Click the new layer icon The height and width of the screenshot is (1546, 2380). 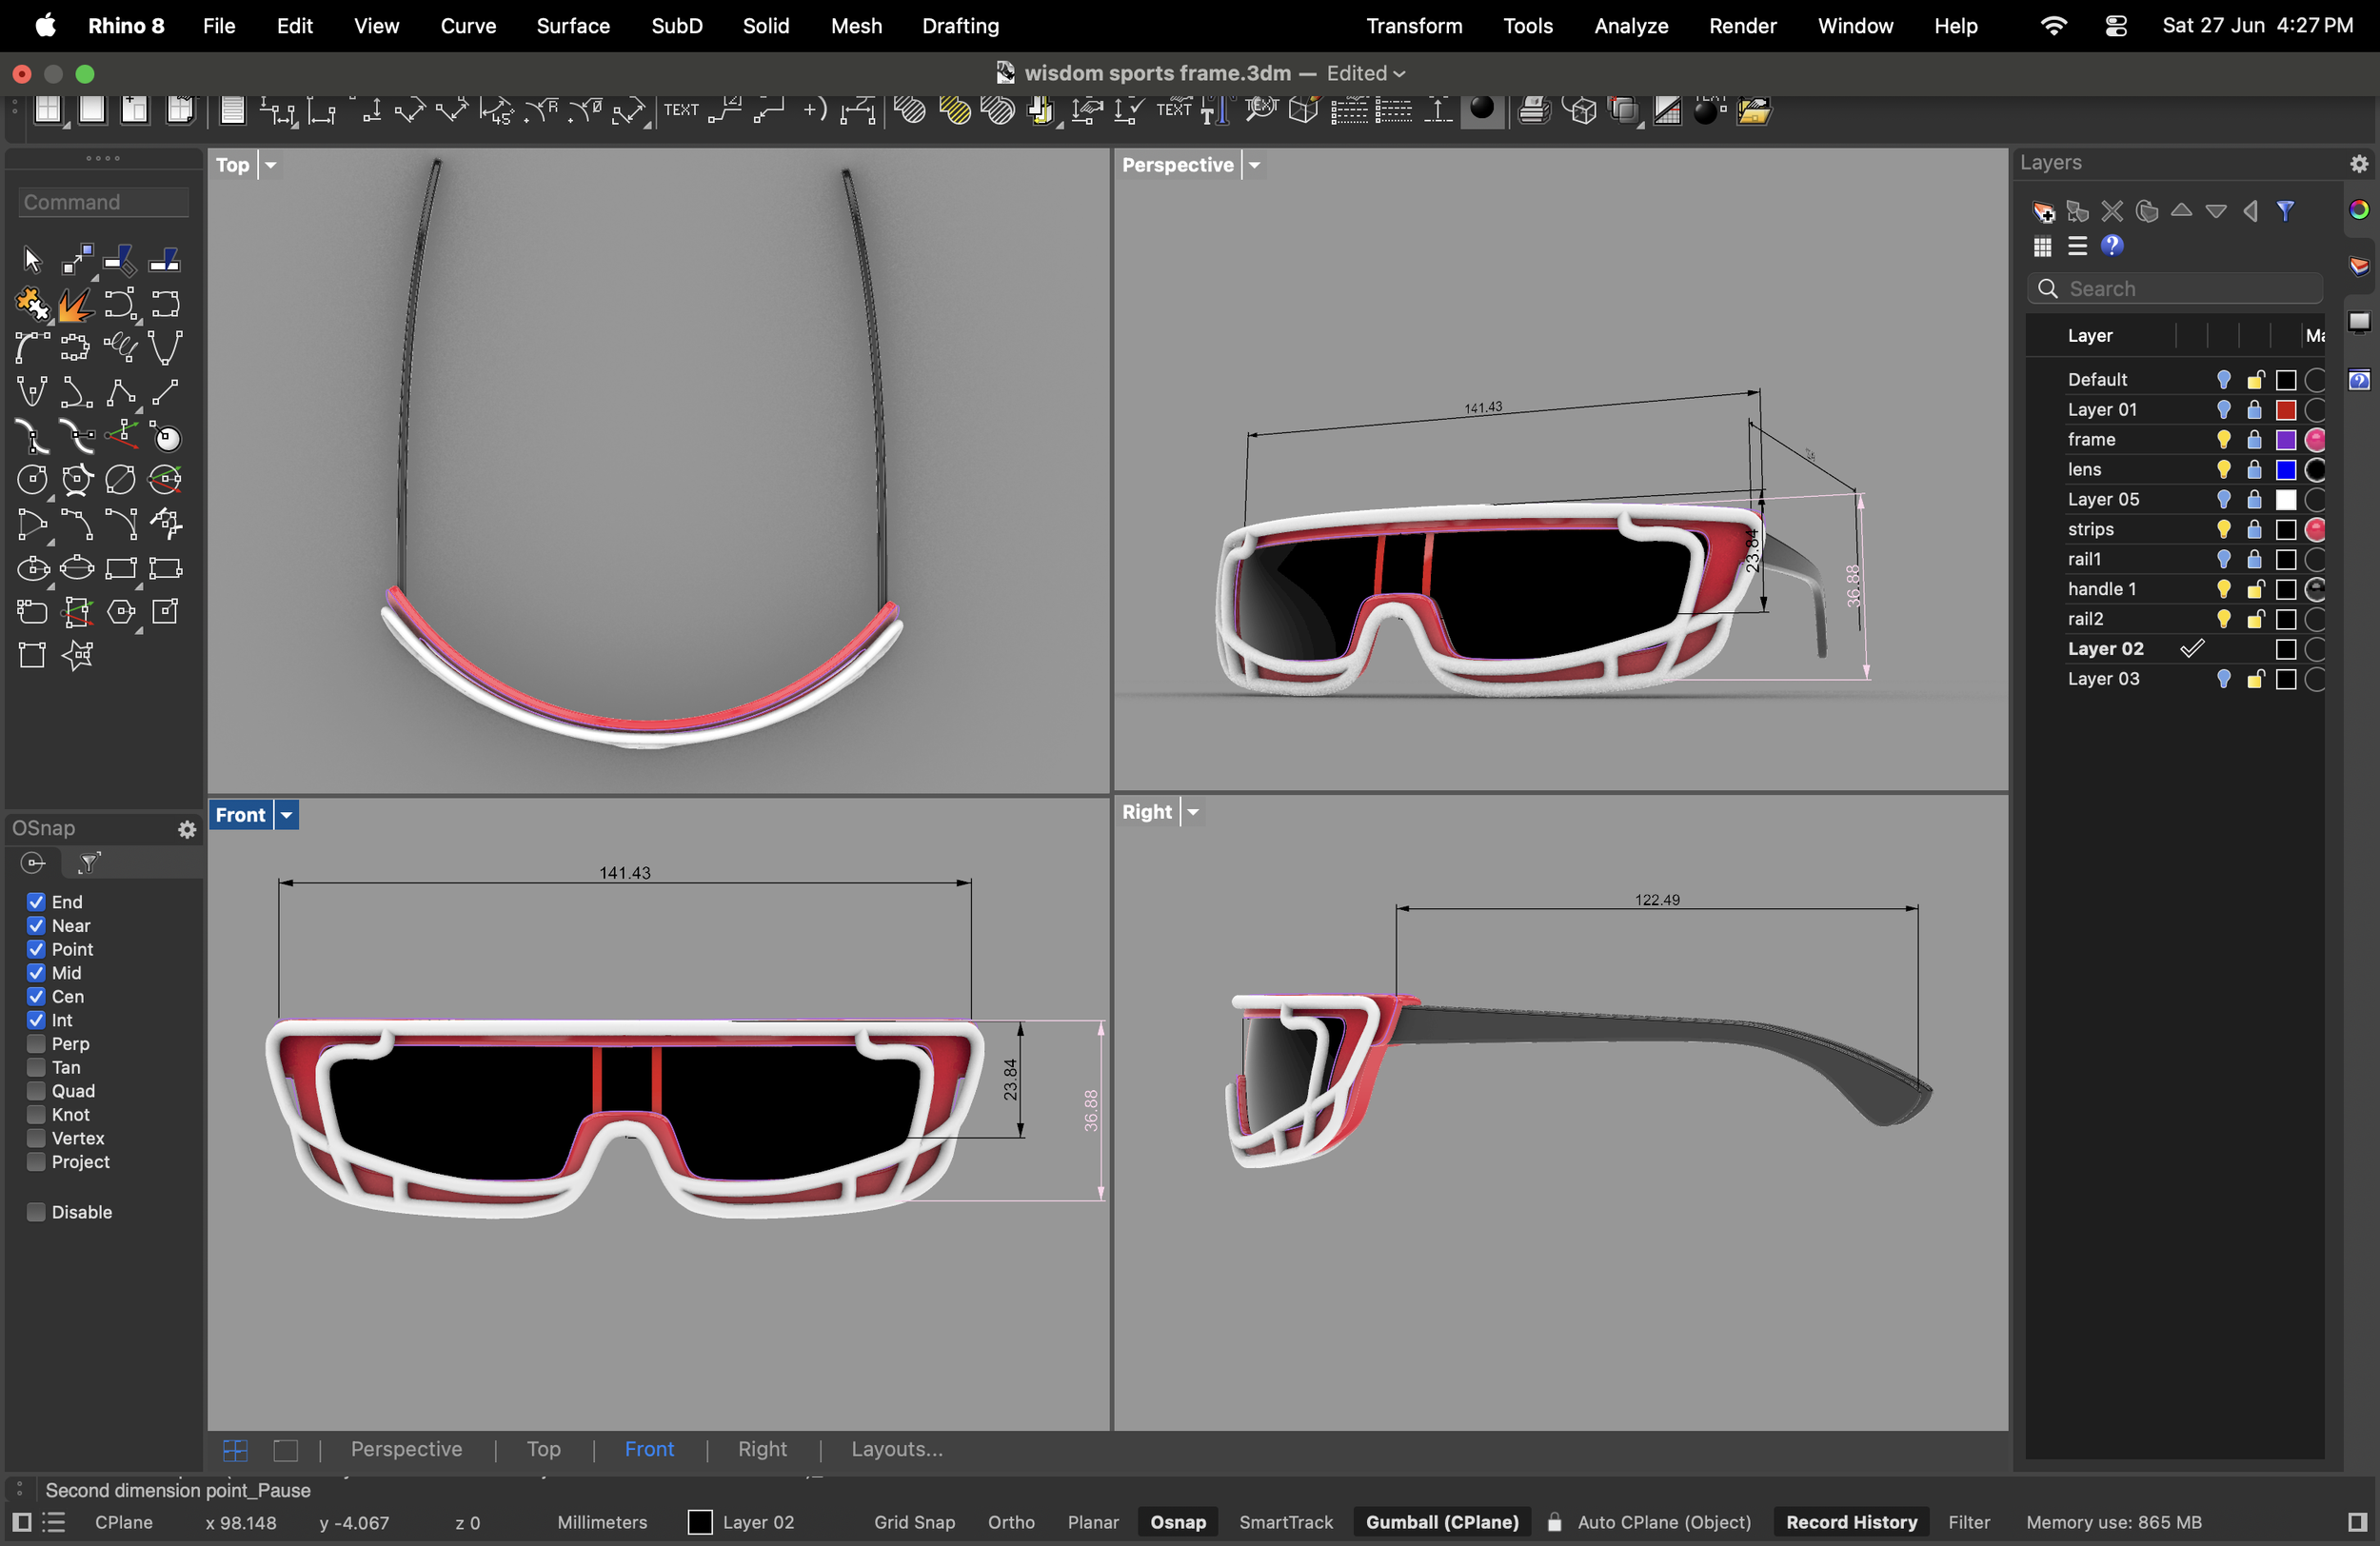[x=2043, y=211]
